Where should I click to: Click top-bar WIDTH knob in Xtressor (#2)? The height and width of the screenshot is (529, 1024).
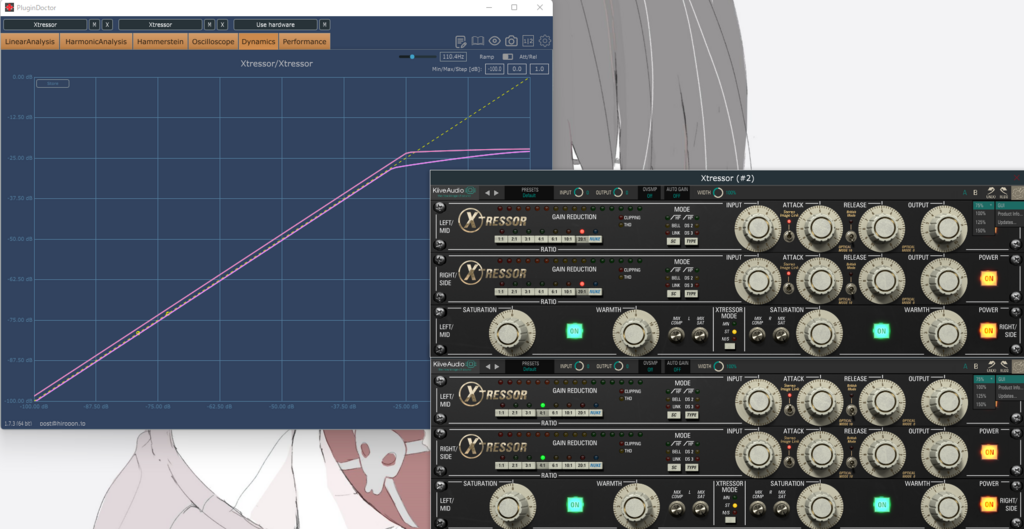(x=718, y=193)
